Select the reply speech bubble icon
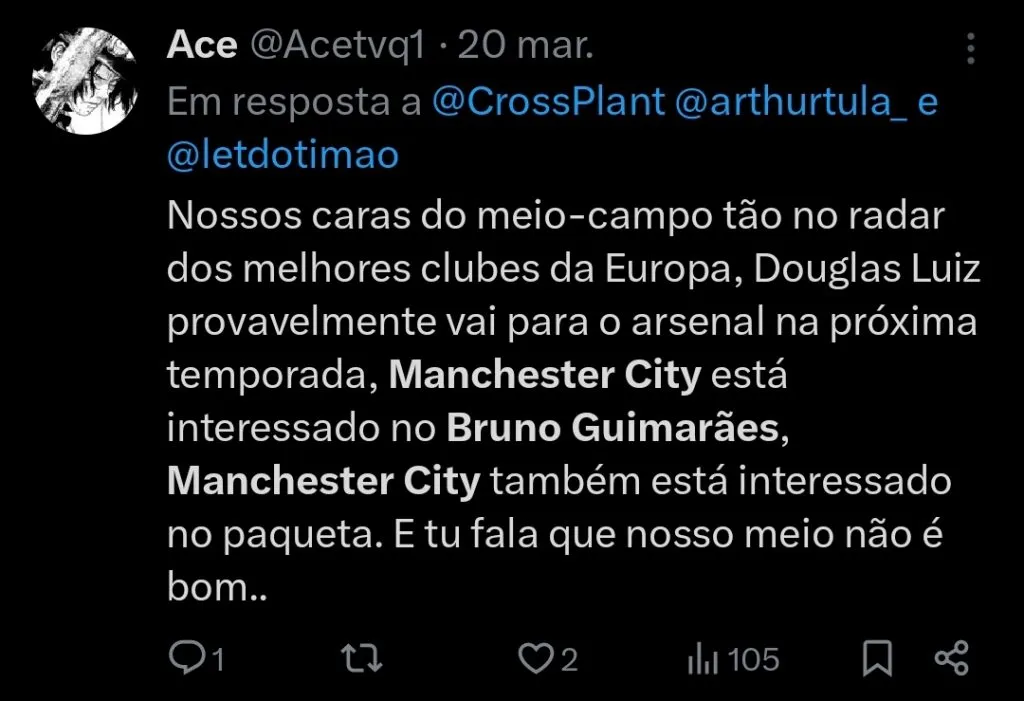The width and height of the screenshot is (1024, 701). tap(190, 659)
